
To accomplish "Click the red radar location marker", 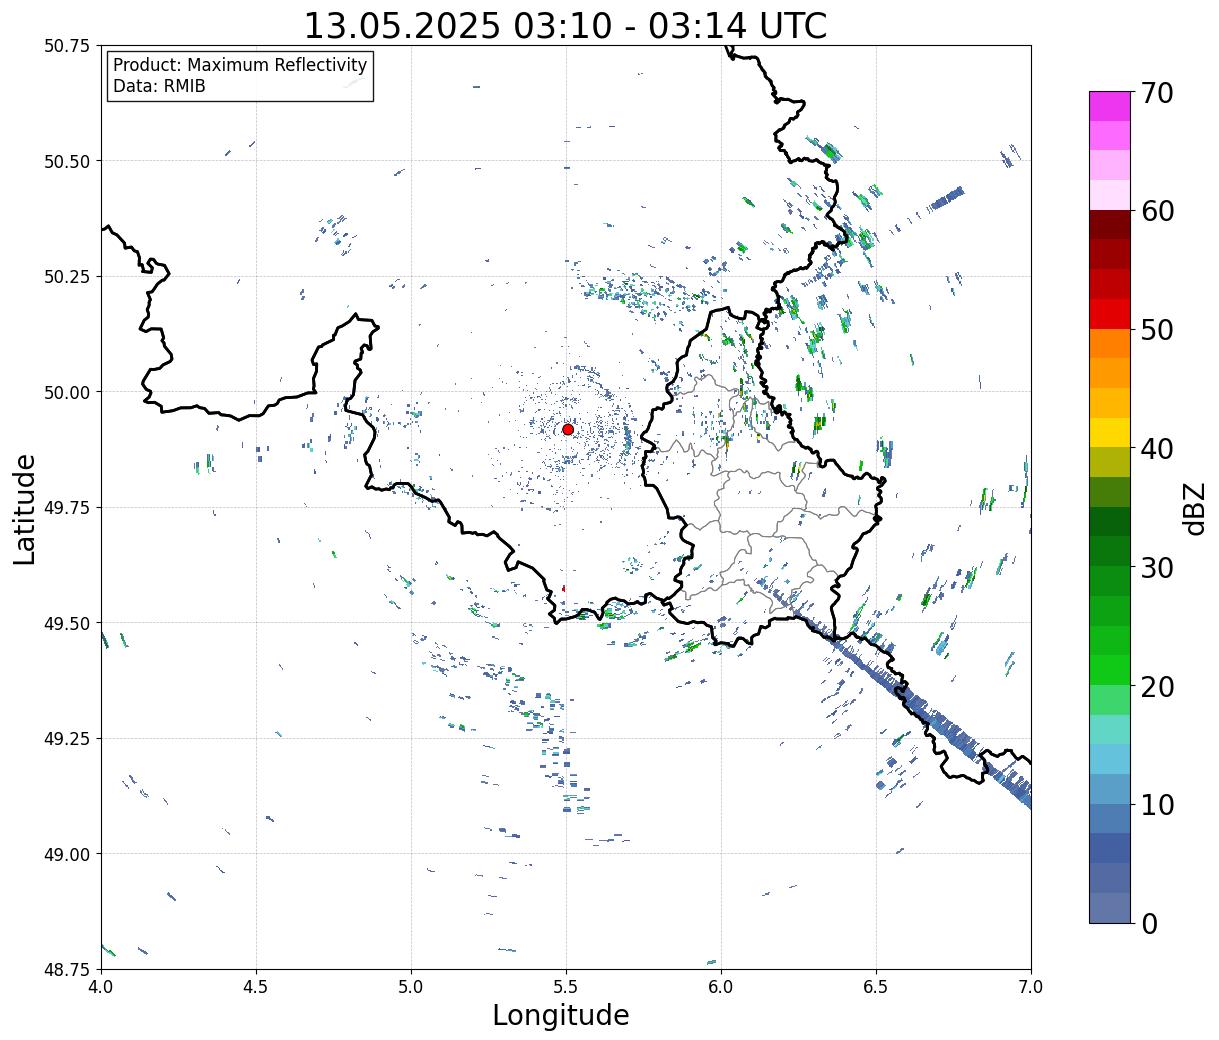I will pos(568,429).
